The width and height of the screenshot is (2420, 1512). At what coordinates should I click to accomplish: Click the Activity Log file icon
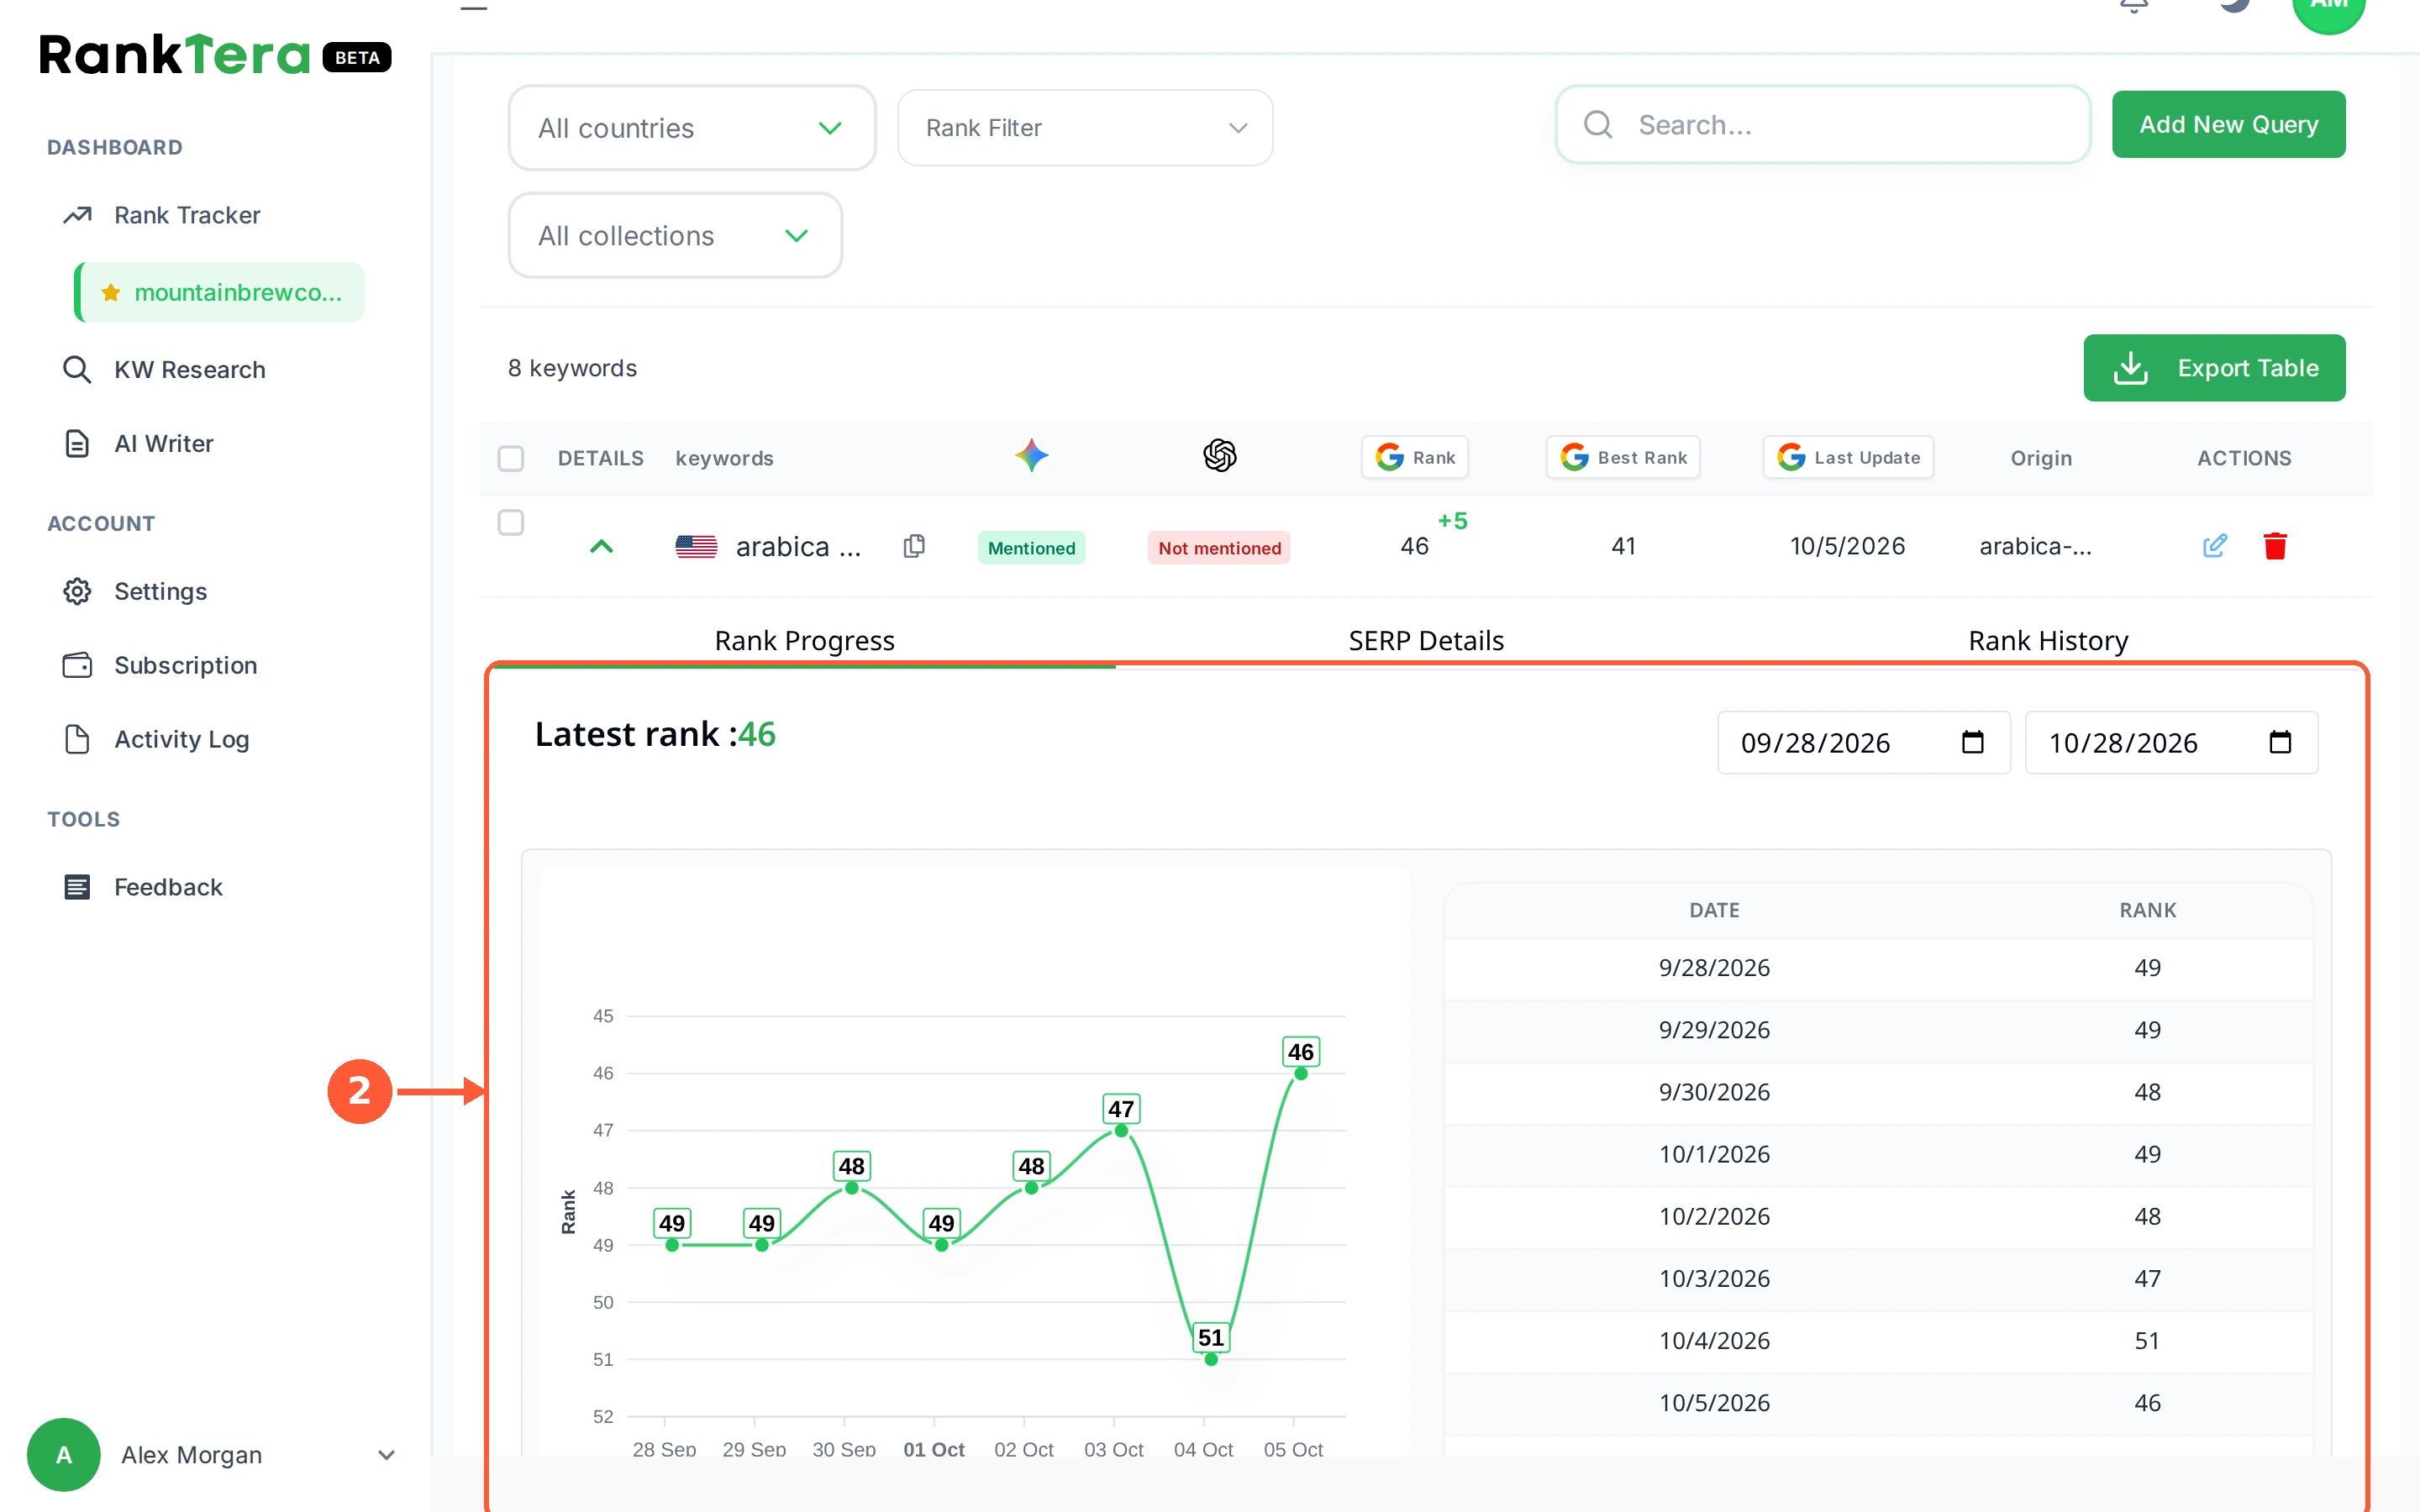(77, 739)
